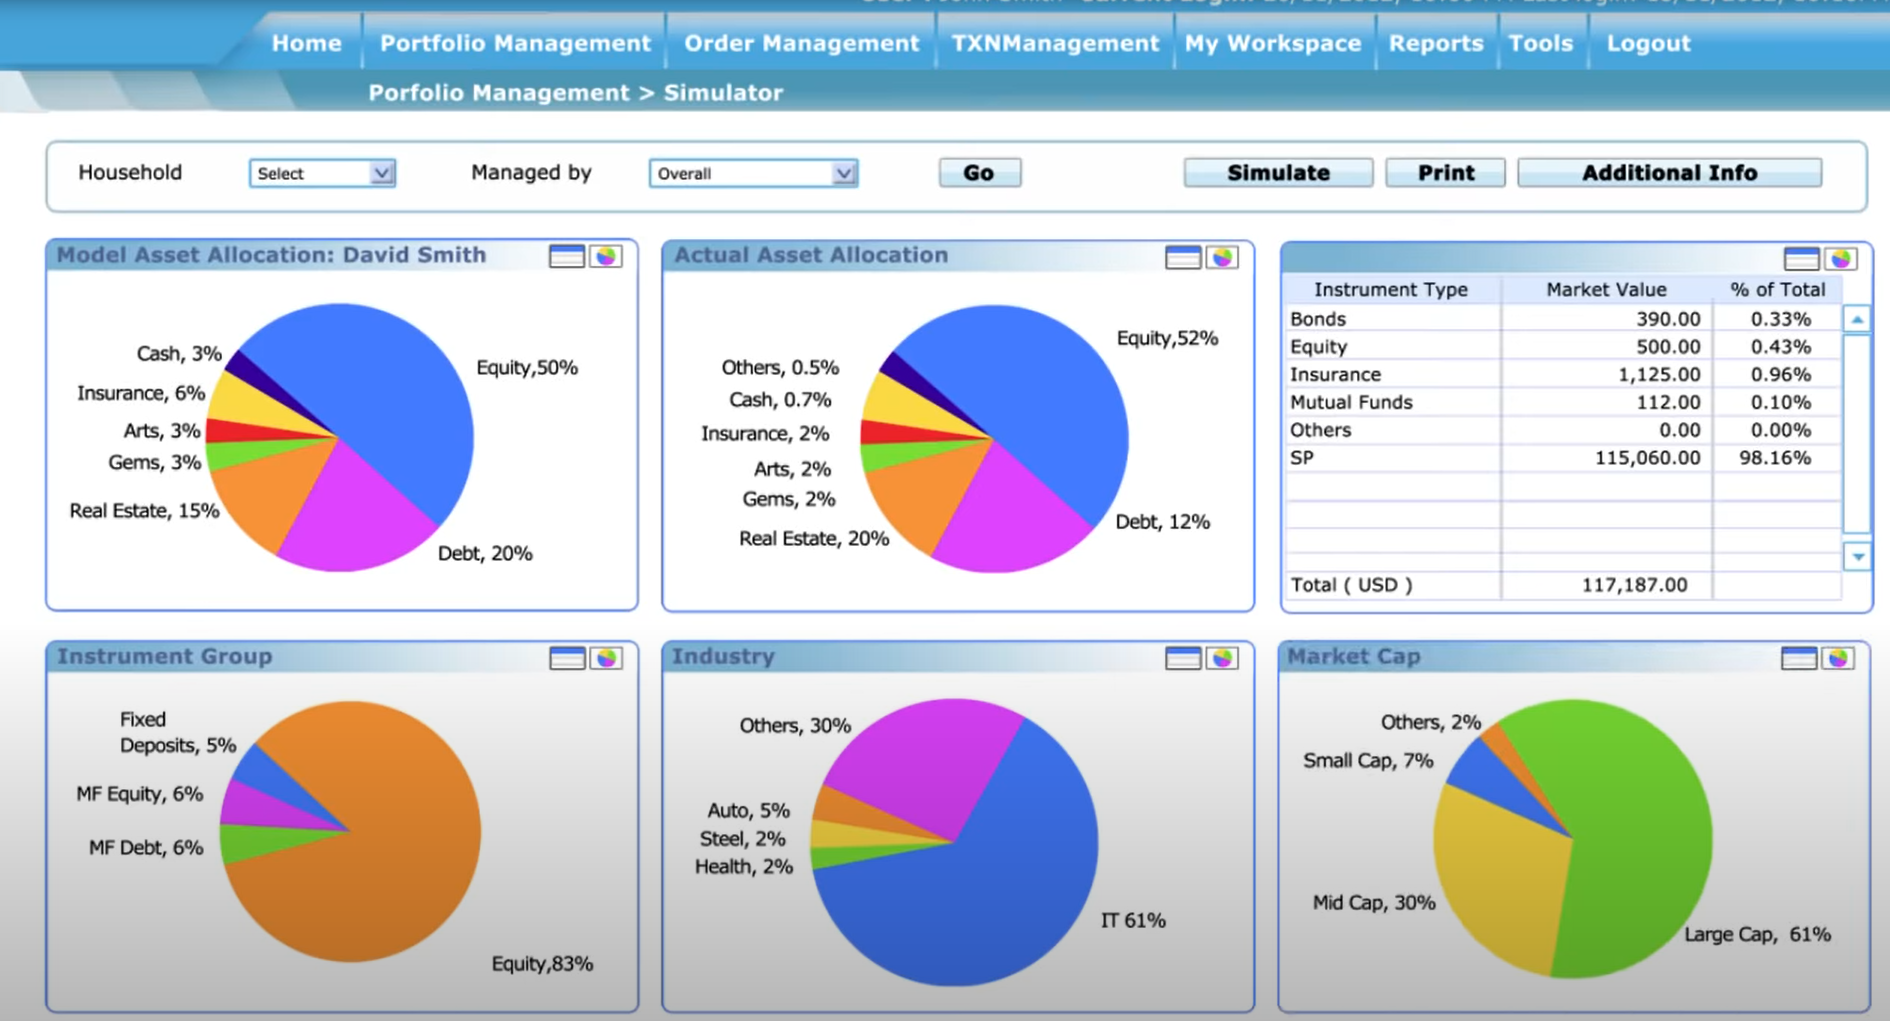Click the Print button
The height and width of the screenshot is (1021, 1890).
click(x=1445, y=172)
